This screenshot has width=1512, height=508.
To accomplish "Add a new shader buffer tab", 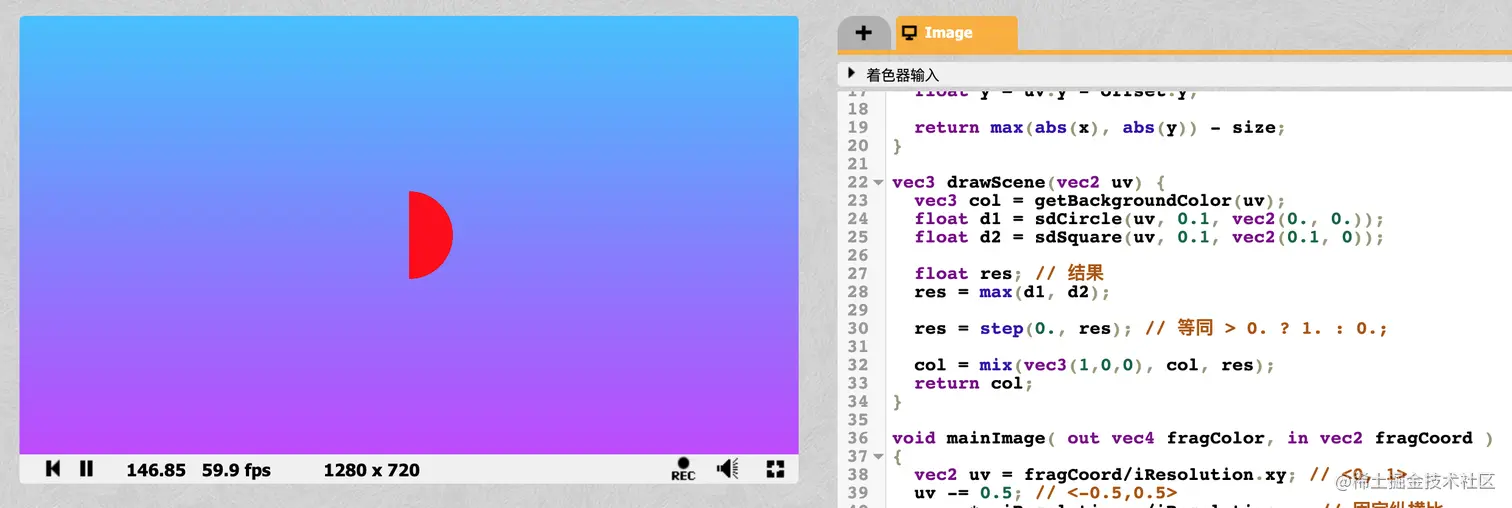I will point(864,33).
